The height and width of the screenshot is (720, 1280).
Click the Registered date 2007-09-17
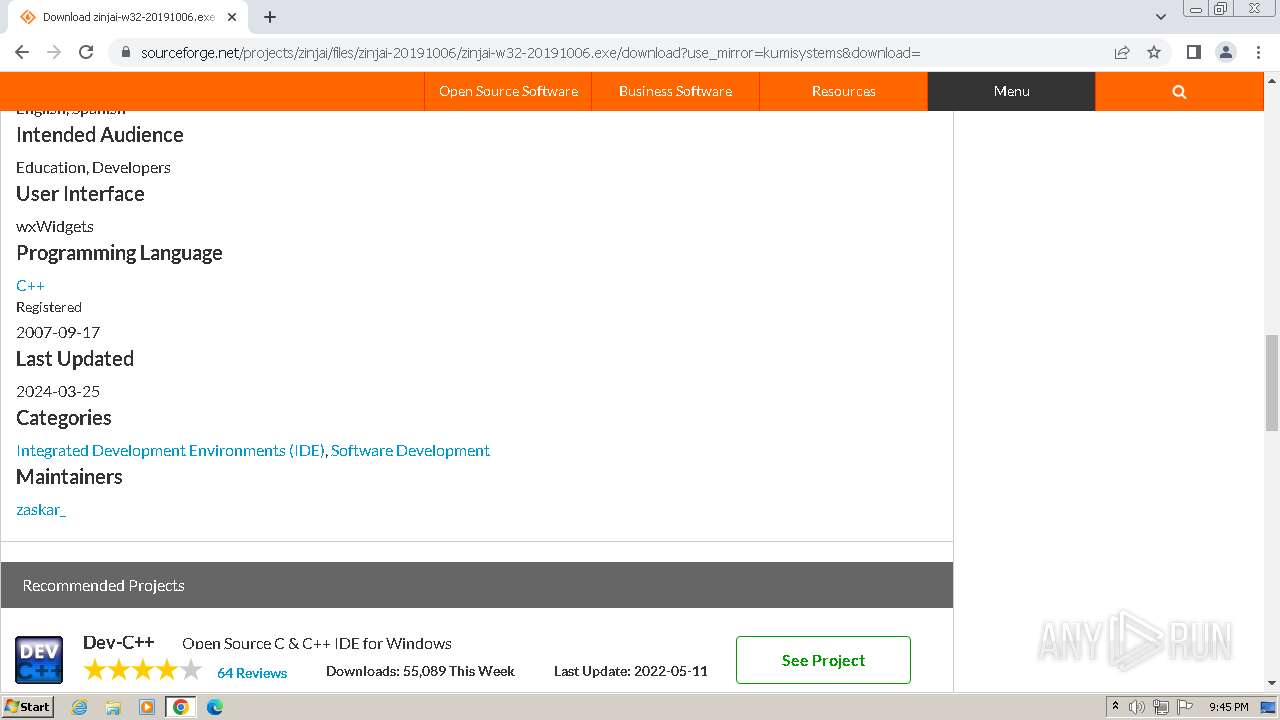[58, 332]
